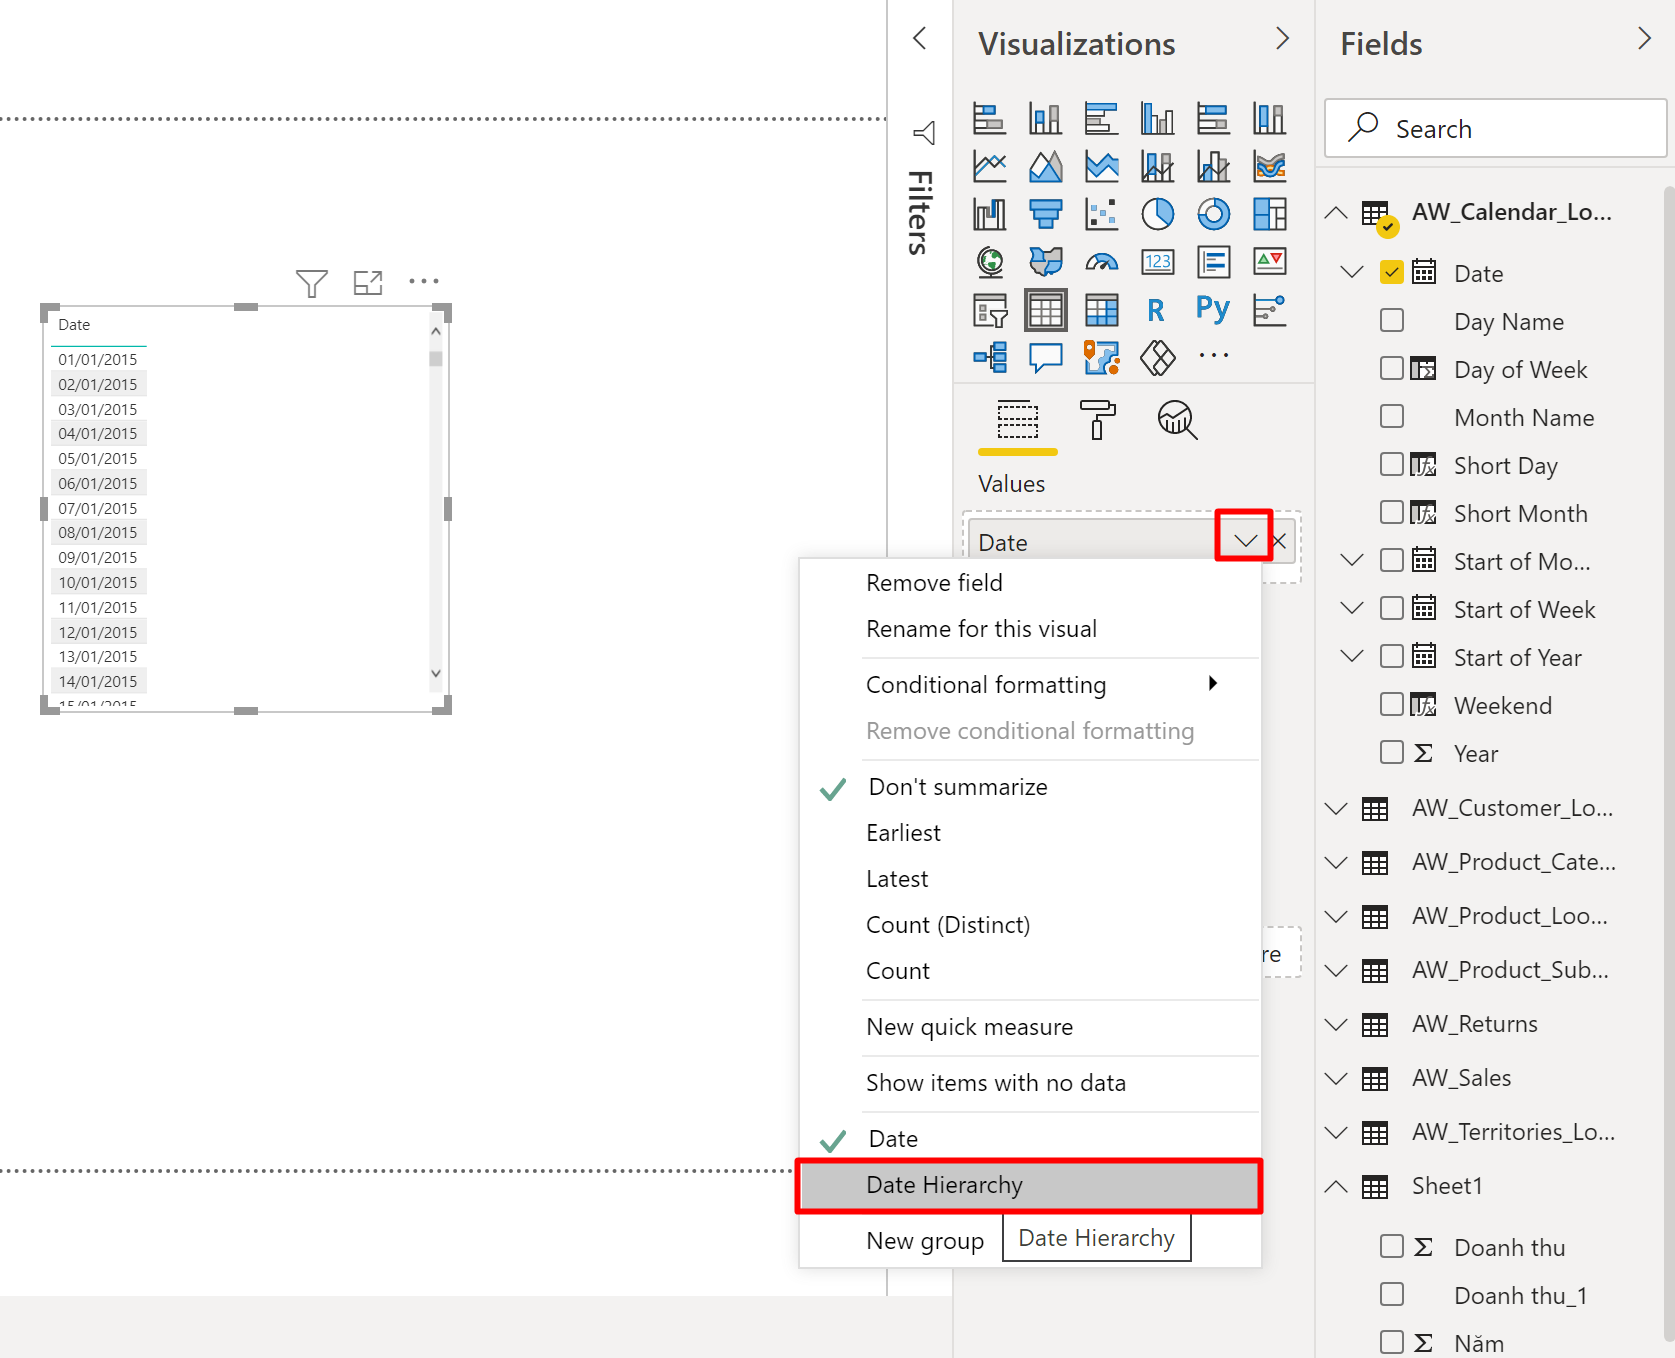Viewport: 1675px width, 1358px height.
Task: Select the Decomposition tree visual
Action: [989, 357]
